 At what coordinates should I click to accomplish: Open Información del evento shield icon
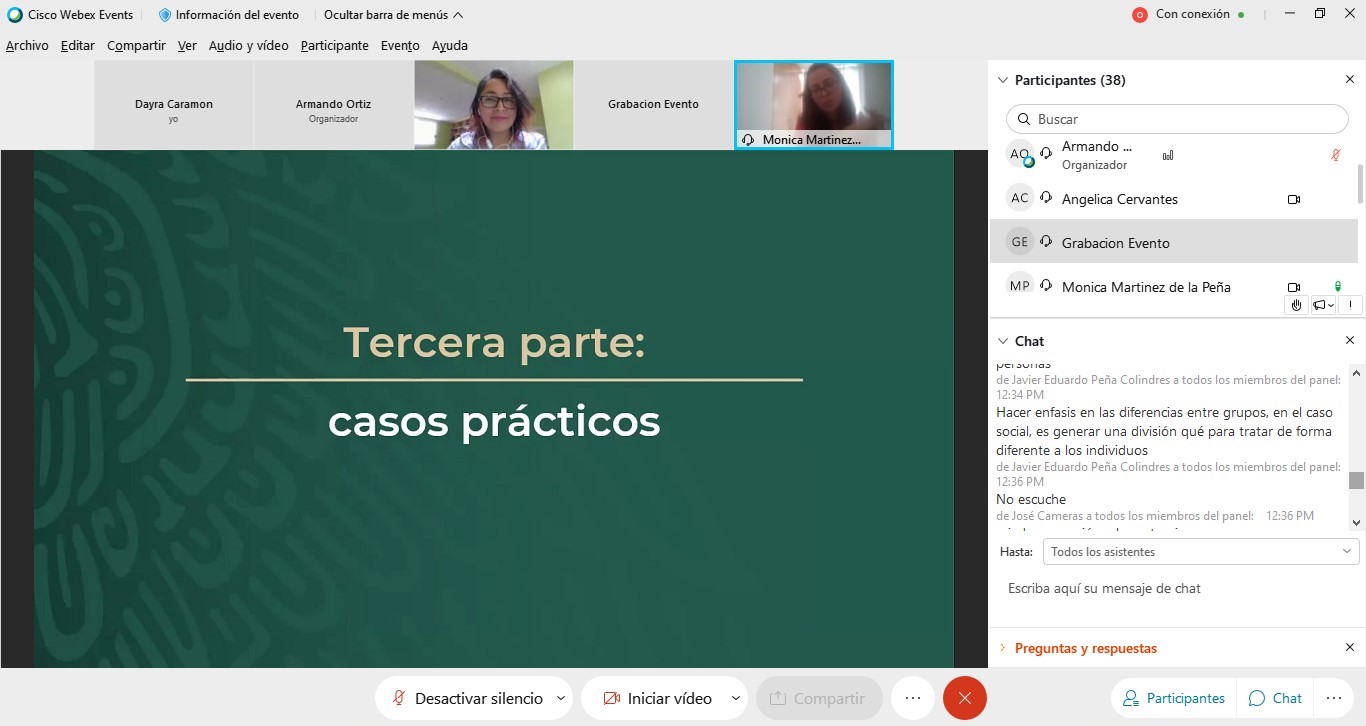(165, 15)
